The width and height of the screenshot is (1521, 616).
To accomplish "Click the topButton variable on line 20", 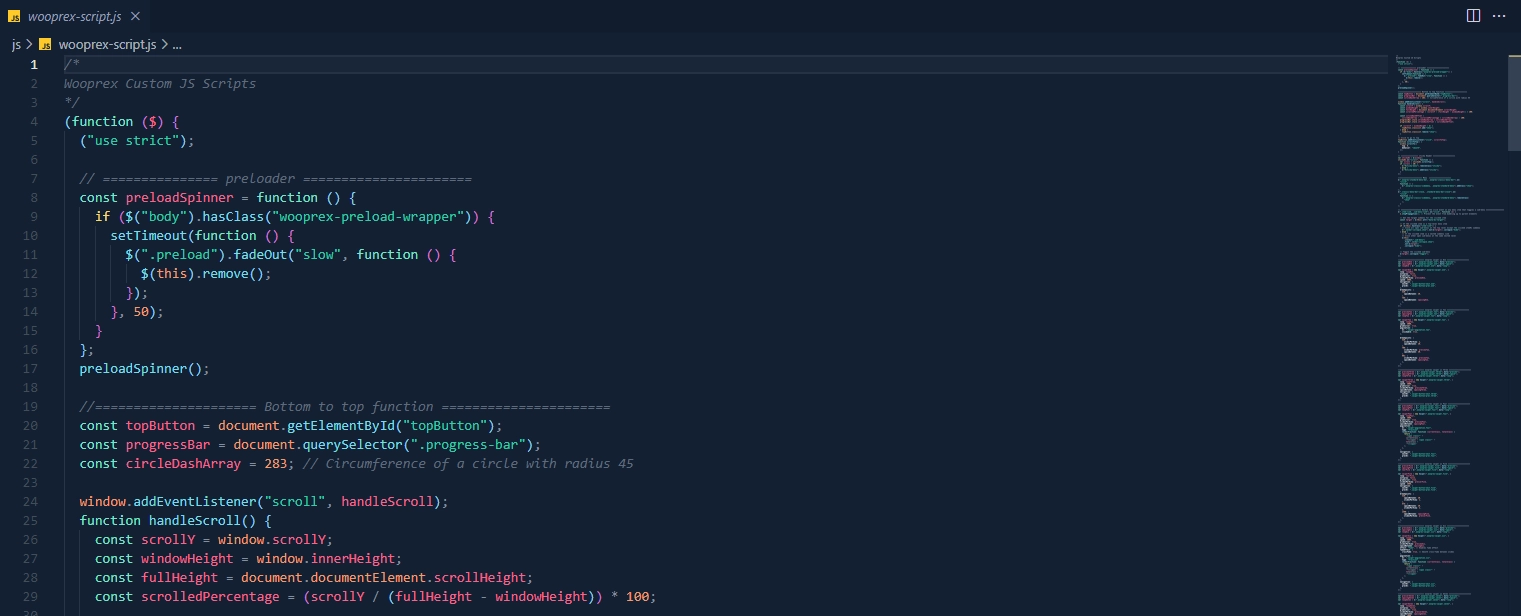I will coord(160,426).
